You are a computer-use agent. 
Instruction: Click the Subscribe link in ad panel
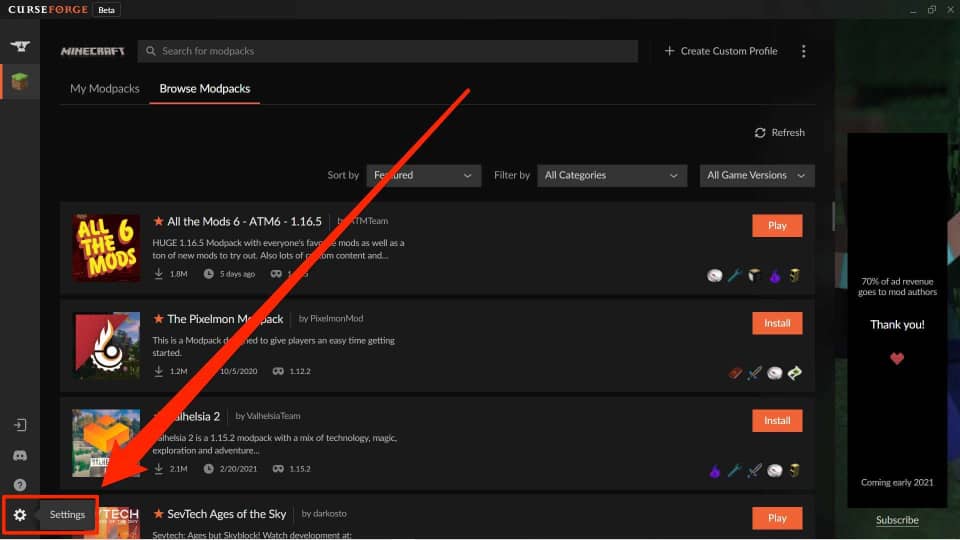(897, 520)
